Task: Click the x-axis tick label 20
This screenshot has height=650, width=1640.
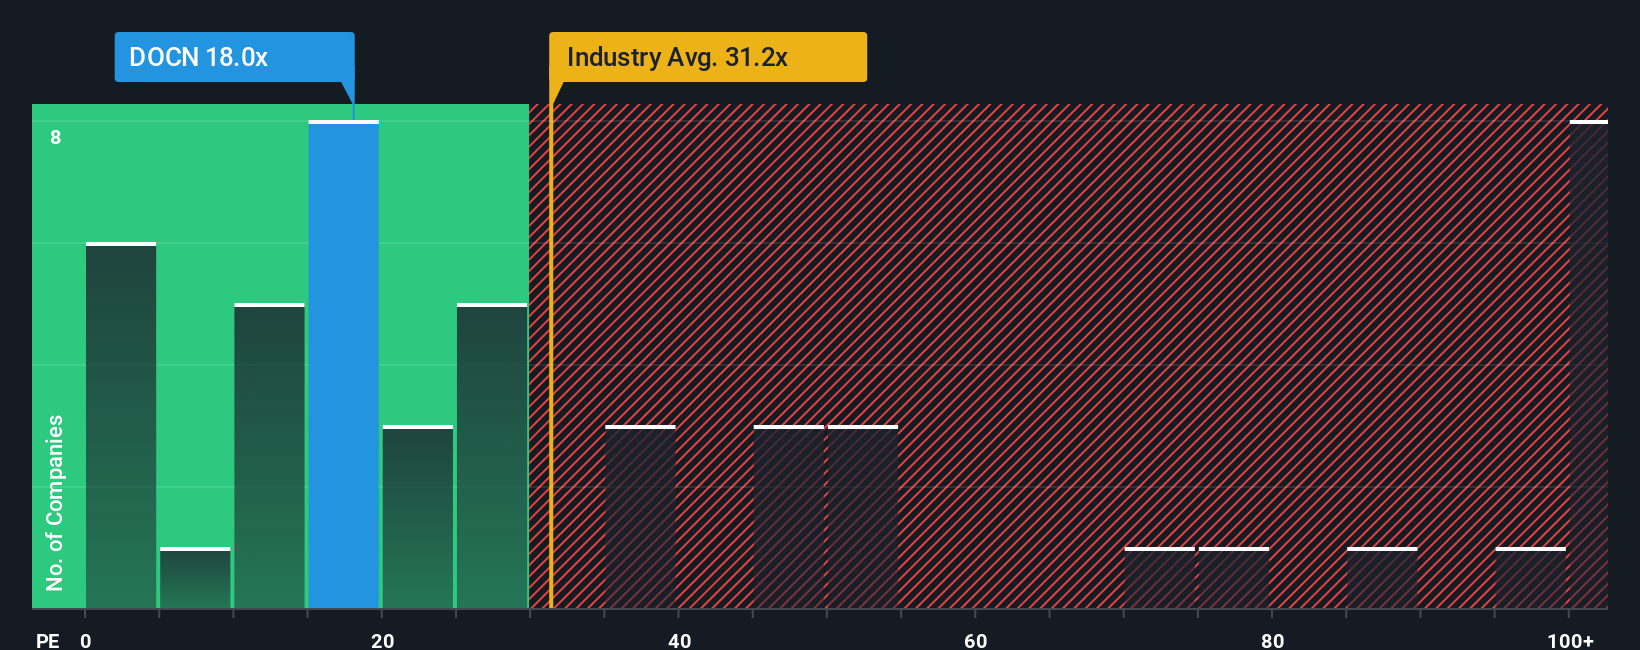Action: [383, 641]
